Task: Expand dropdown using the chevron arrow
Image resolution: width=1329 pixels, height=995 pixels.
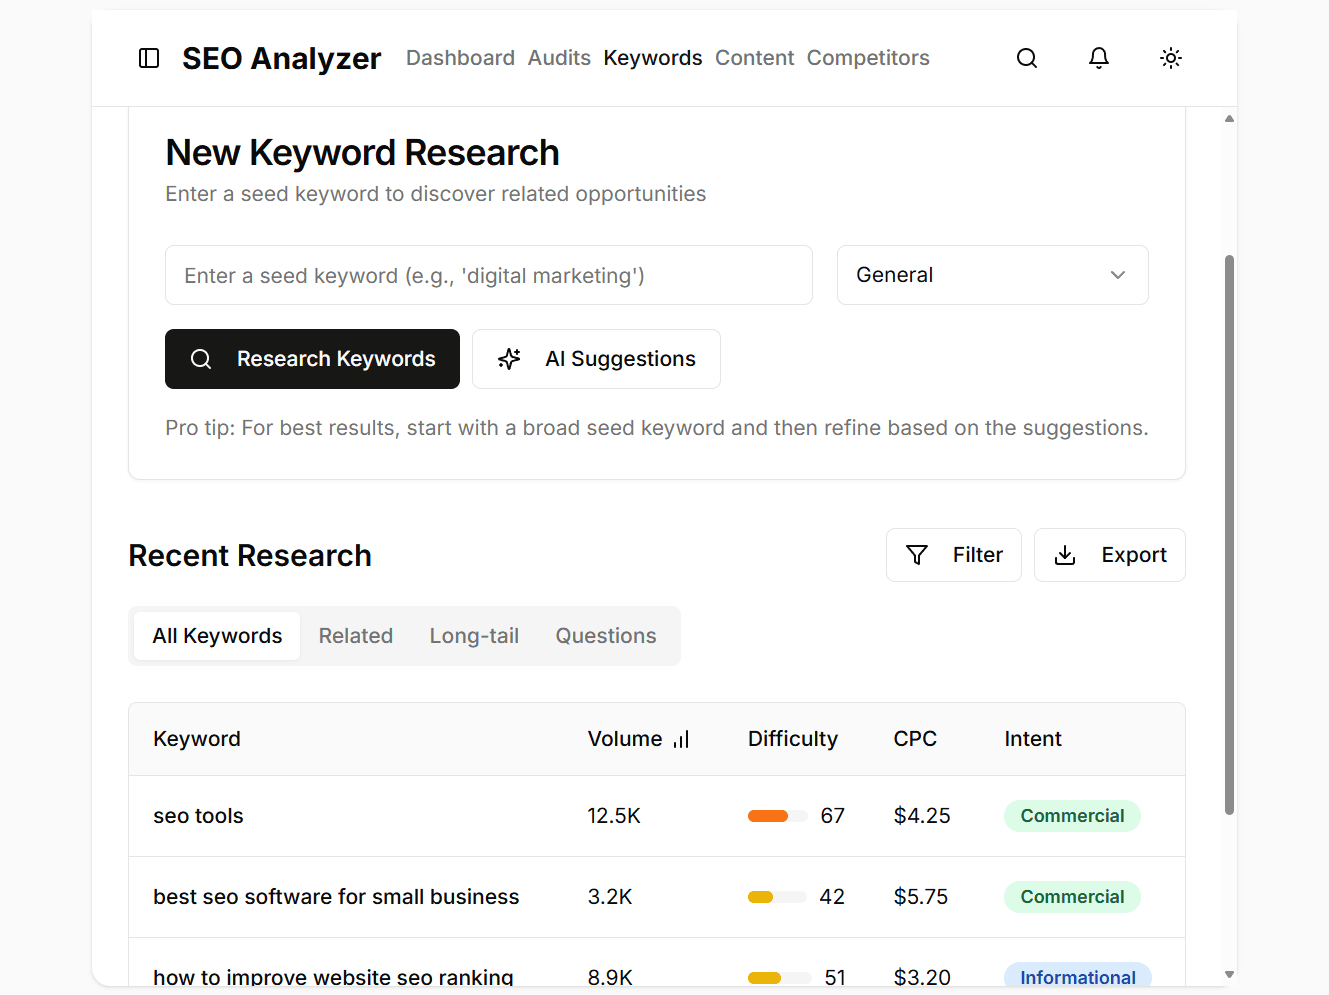Action: [1118, 275]
